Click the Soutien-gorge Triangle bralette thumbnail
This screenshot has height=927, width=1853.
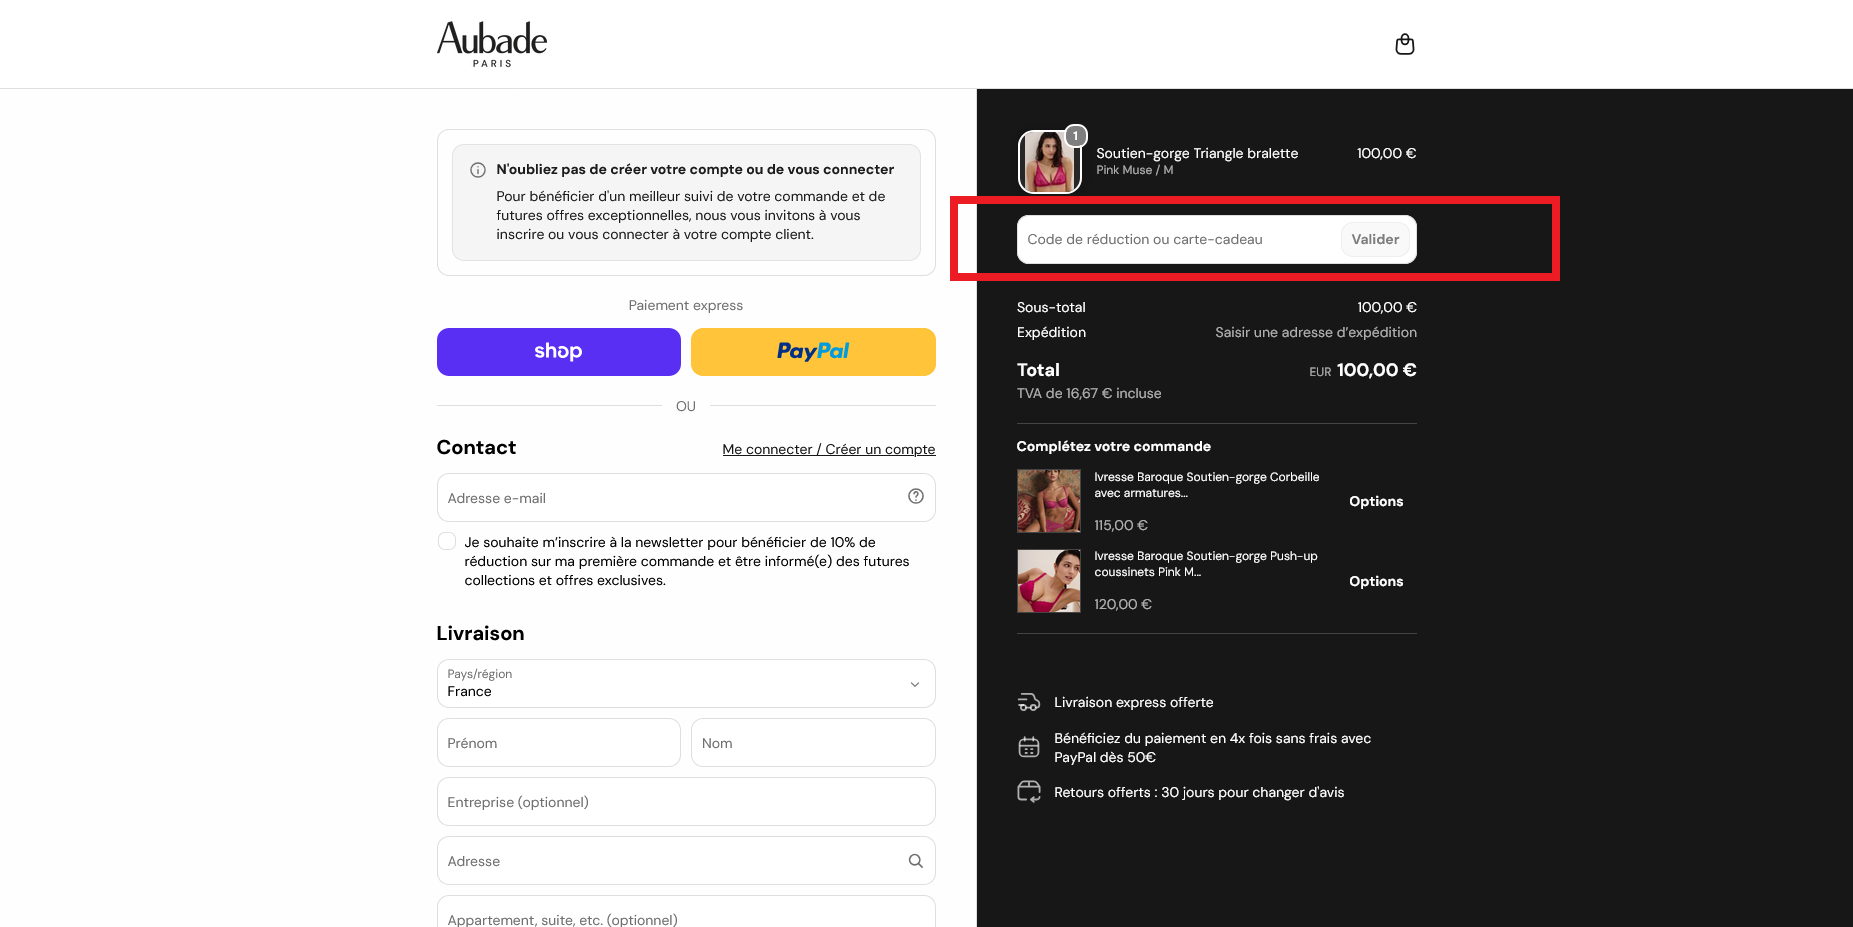coord(1049,161)
